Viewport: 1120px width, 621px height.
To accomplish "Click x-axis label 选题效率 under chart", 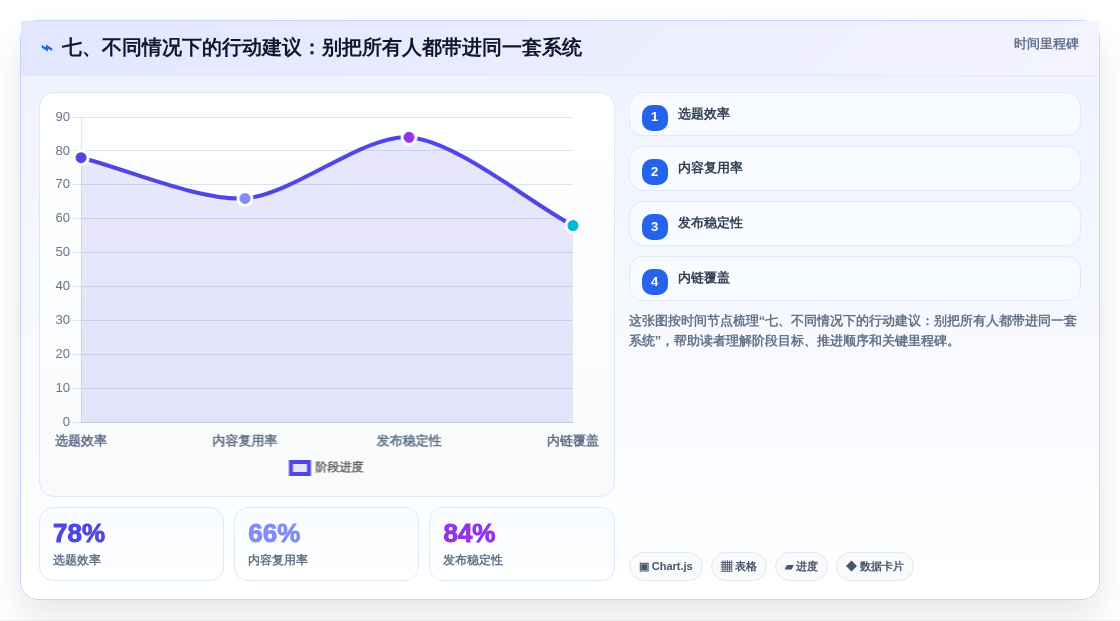I will pos(81,441).
